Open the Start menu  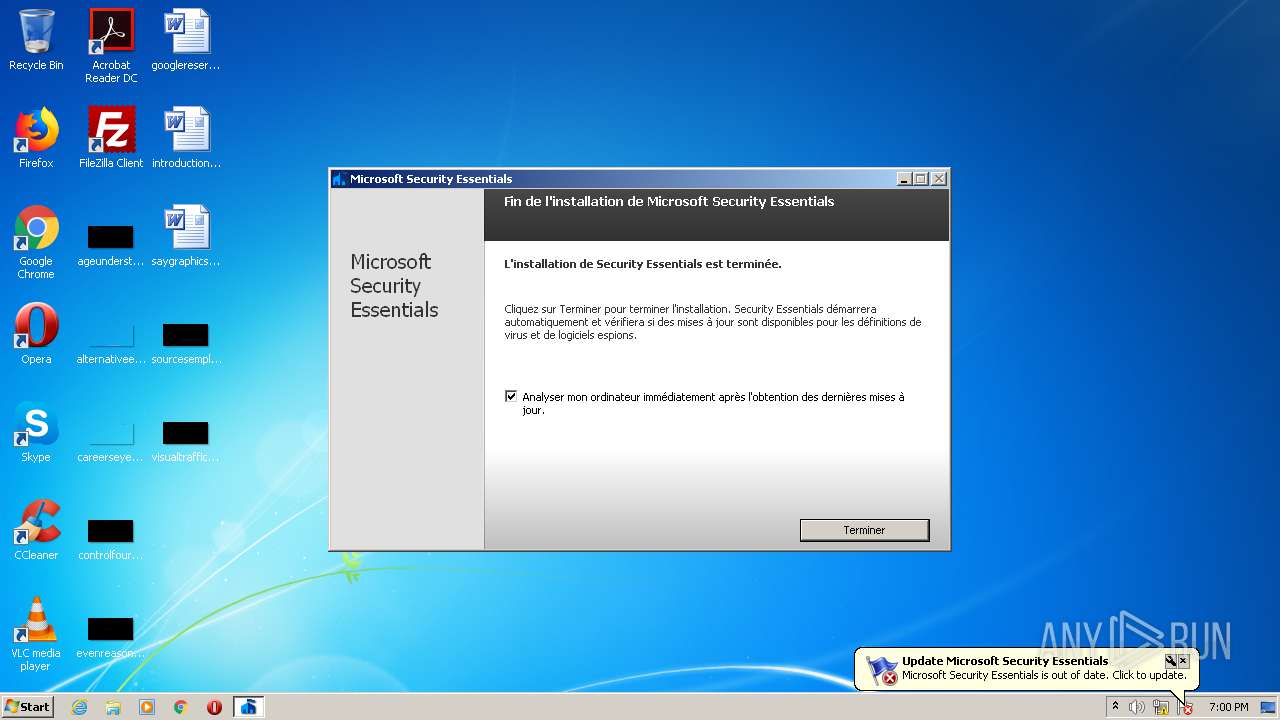[27, 706]
